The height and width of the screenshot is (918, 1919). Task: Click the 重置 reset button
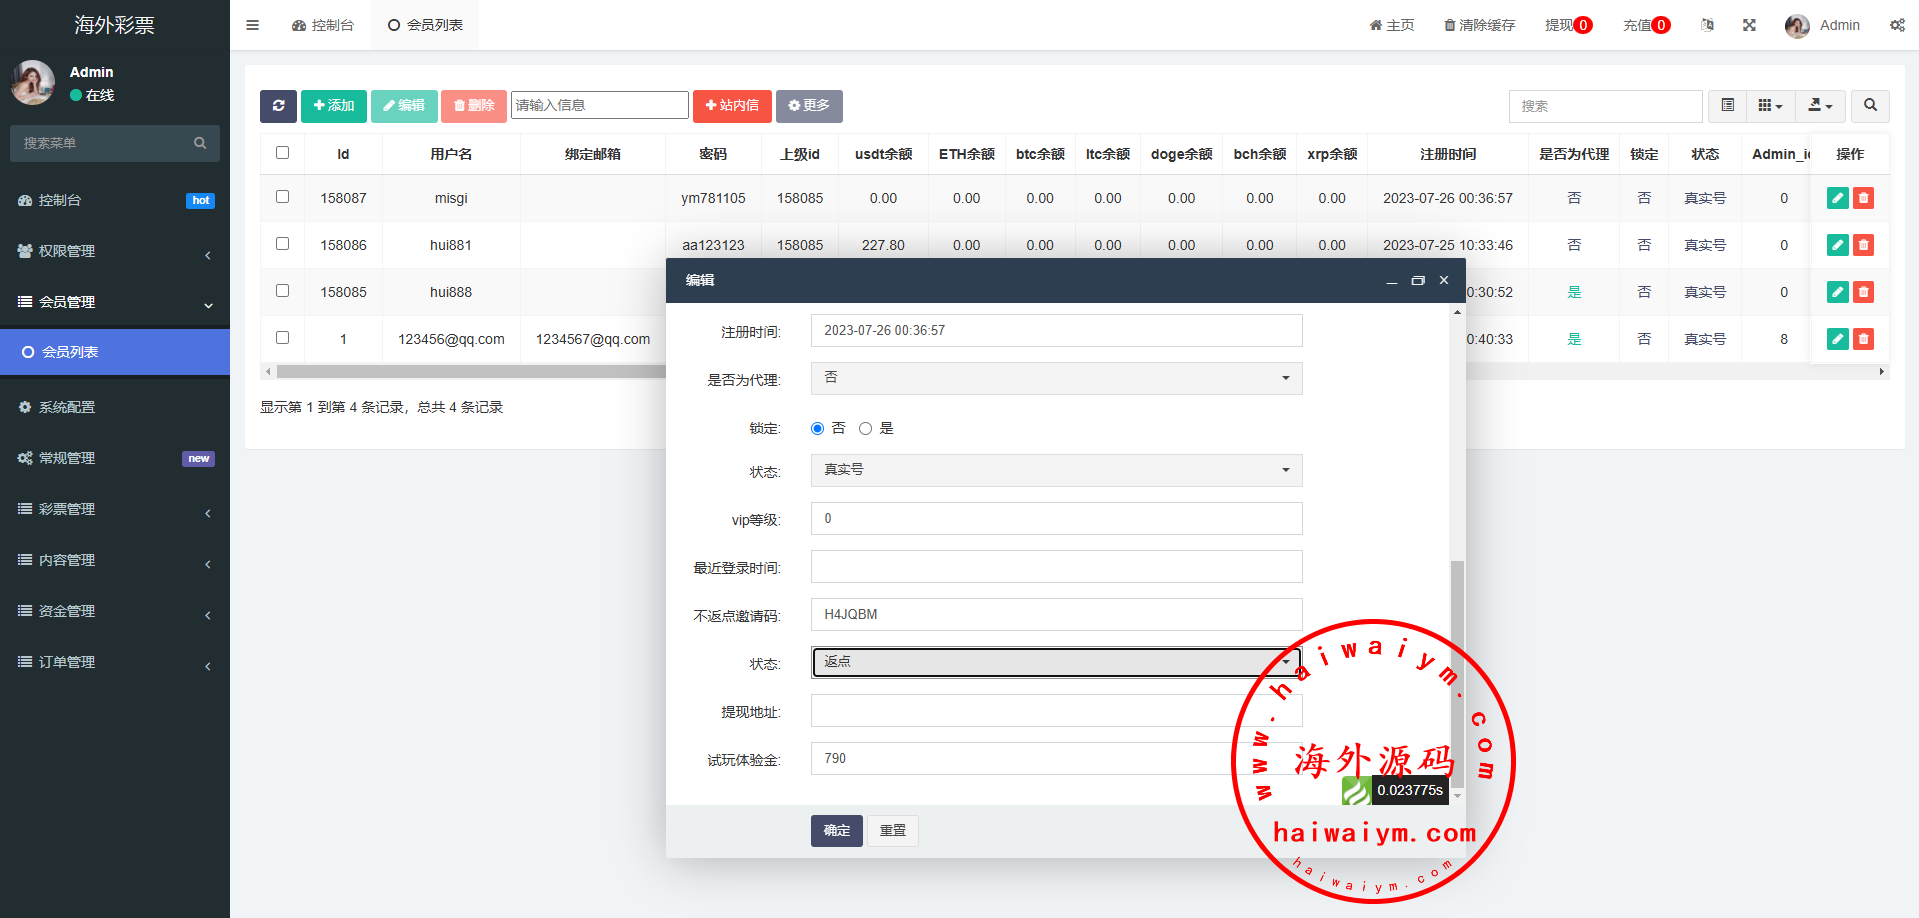click(x=892, y=830)
